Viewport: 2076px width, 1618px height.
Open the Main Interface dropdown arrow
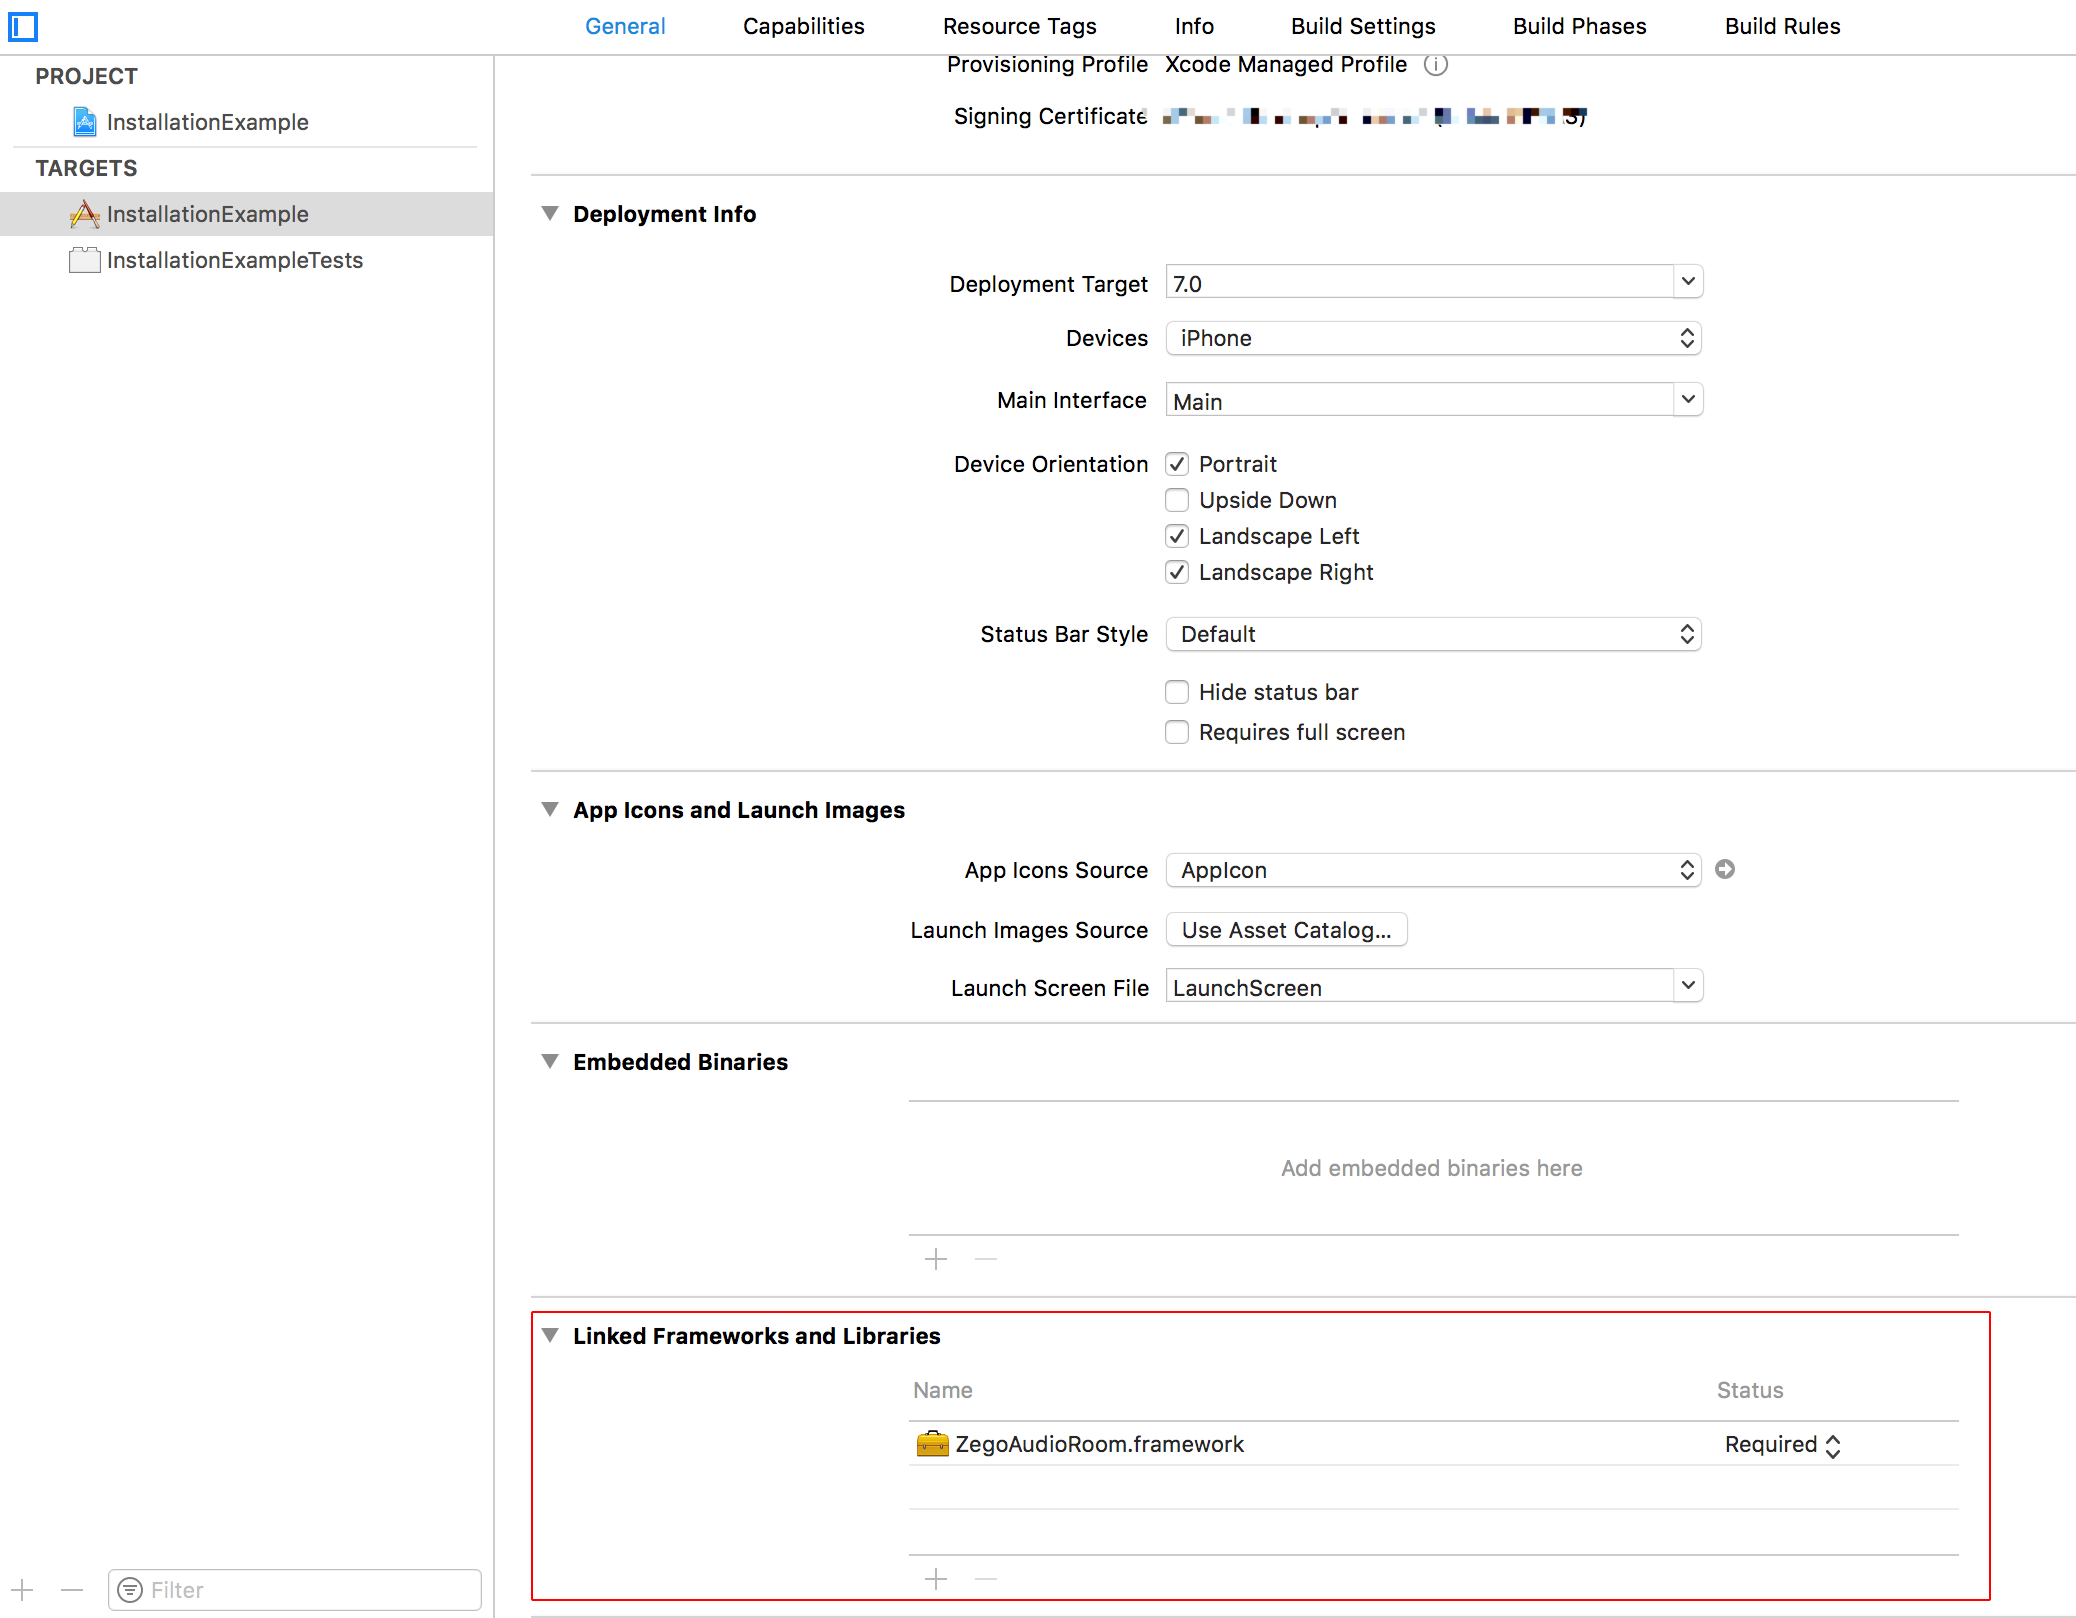click(x=1688, y=400)
